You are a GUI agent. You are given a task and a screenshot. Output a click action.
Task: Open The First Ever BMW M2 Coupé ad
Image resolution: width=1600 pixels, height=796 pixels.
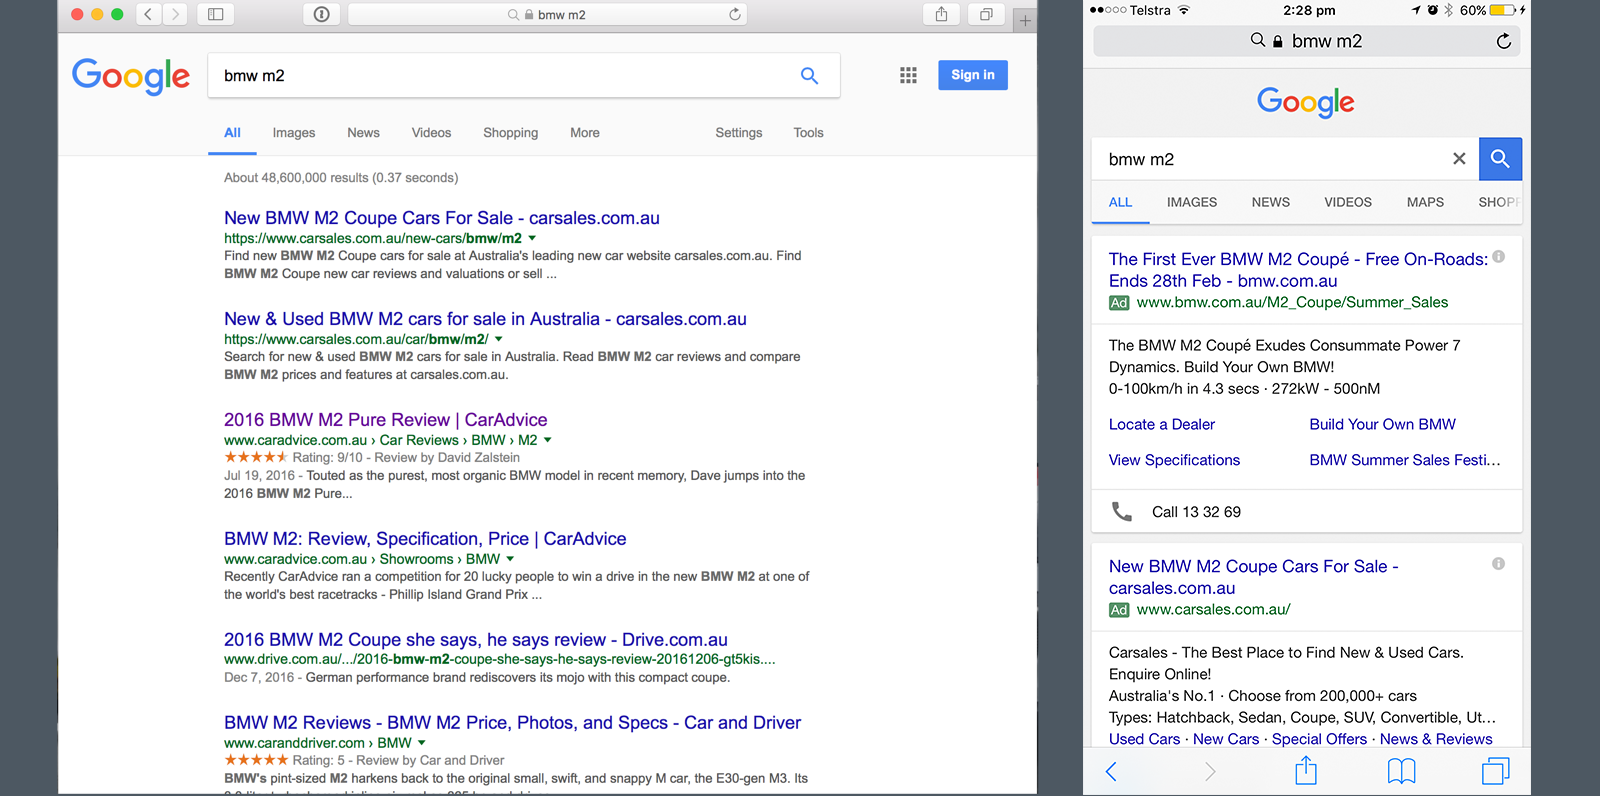pos(1298,270)
